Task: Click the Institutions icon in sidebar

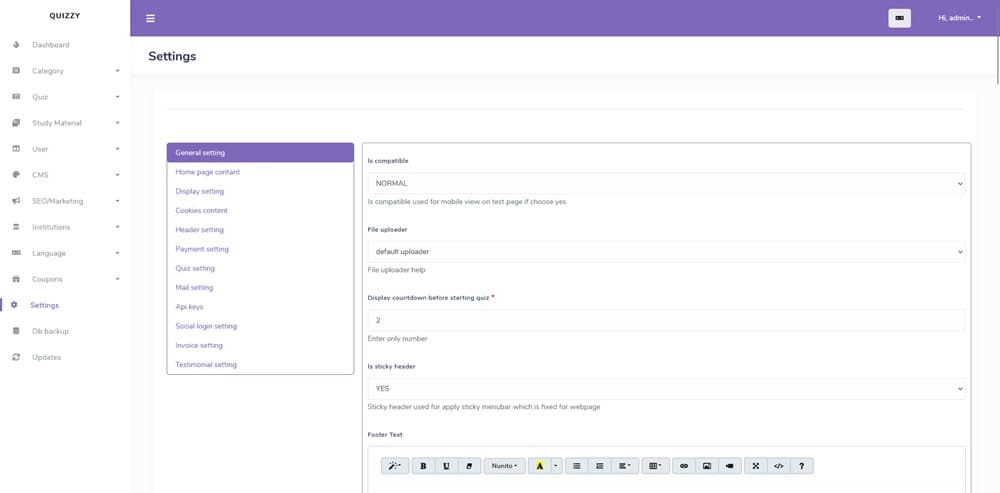Action: tap(16, 227)
